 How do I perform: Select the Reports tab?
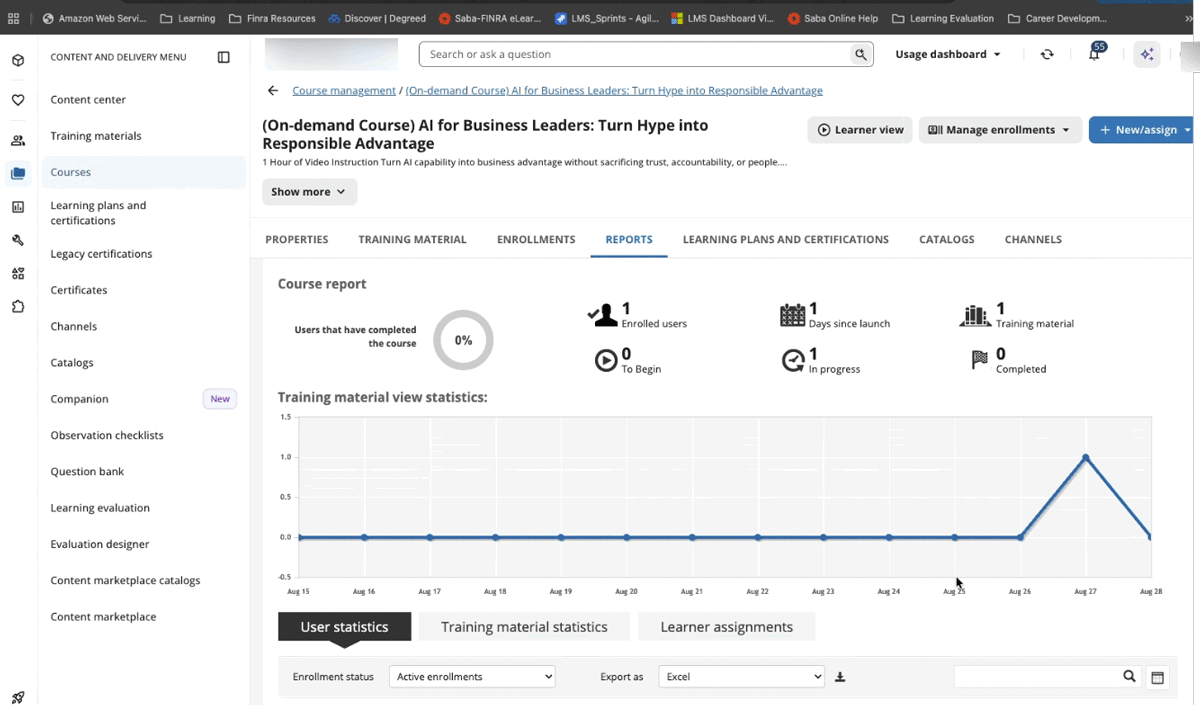629,240
